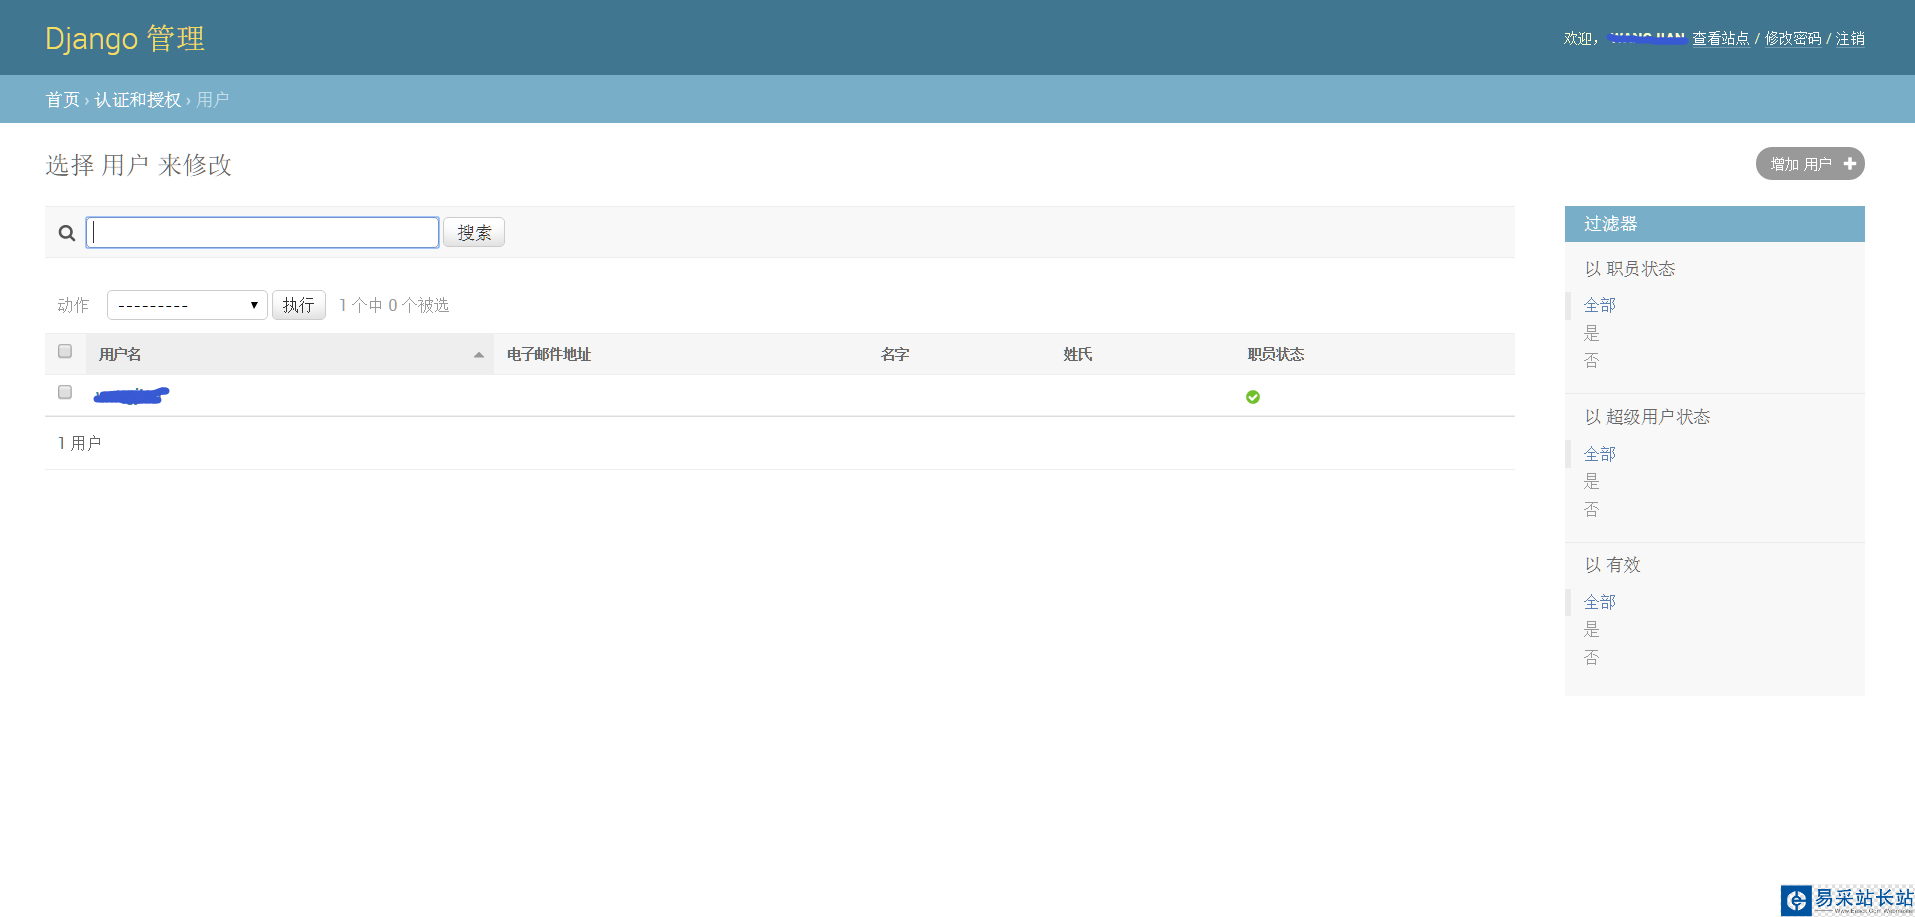Select 是 under 以 超级用户状态 filter
This screenshot has height=917, width=1915.
coord(1592,481)
